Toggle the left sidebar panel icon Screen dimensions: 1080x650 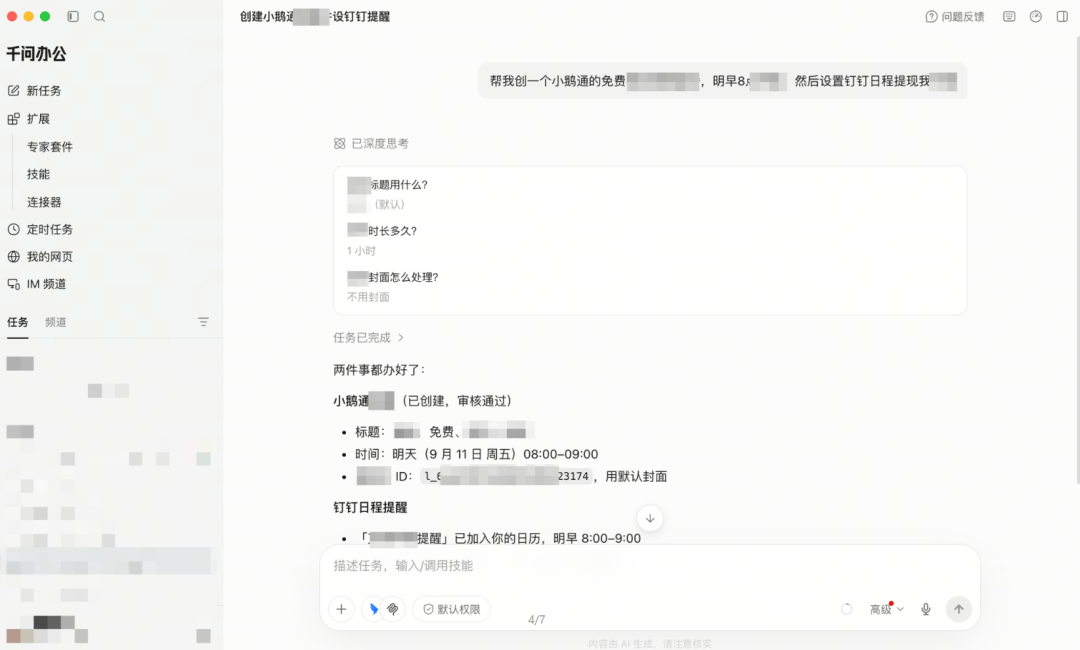(73, 17)
